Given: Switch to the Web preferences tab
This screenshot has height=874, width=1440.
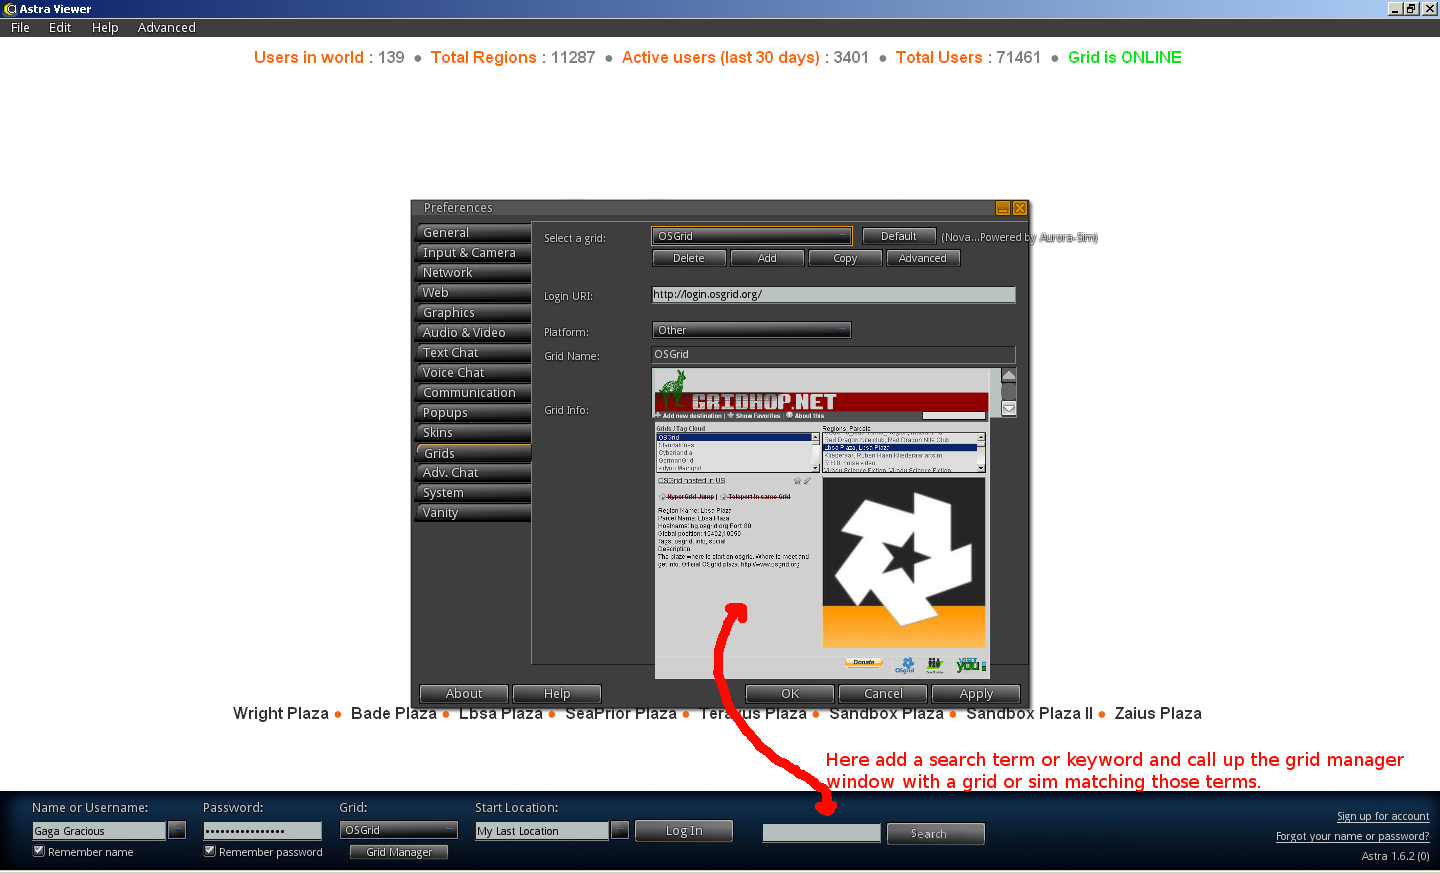Looking at the screenshot, I should 473,293.
